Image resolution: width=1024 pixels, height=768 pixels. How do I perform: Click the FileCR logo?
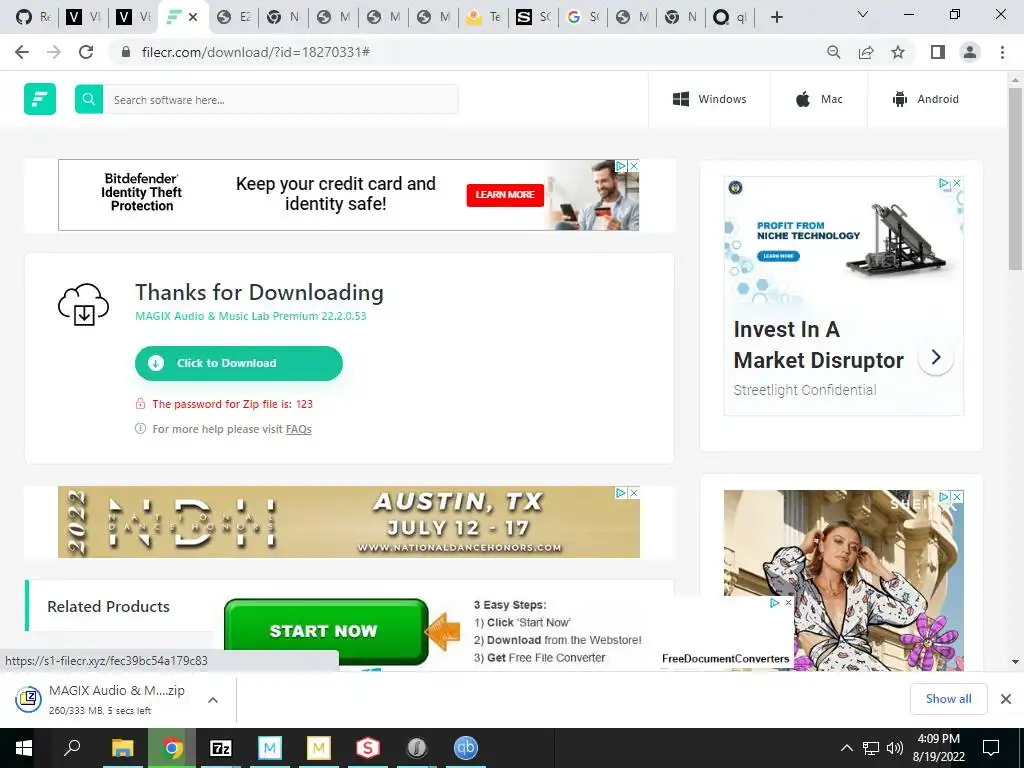(40, 99)
